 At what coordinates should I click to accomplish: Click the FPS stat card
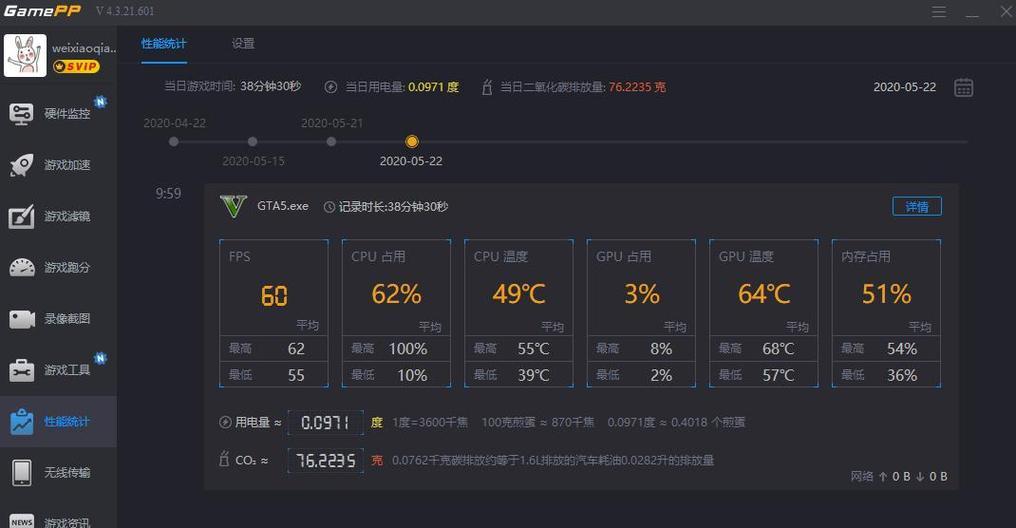pyautogui.click(x=274, y=314)
